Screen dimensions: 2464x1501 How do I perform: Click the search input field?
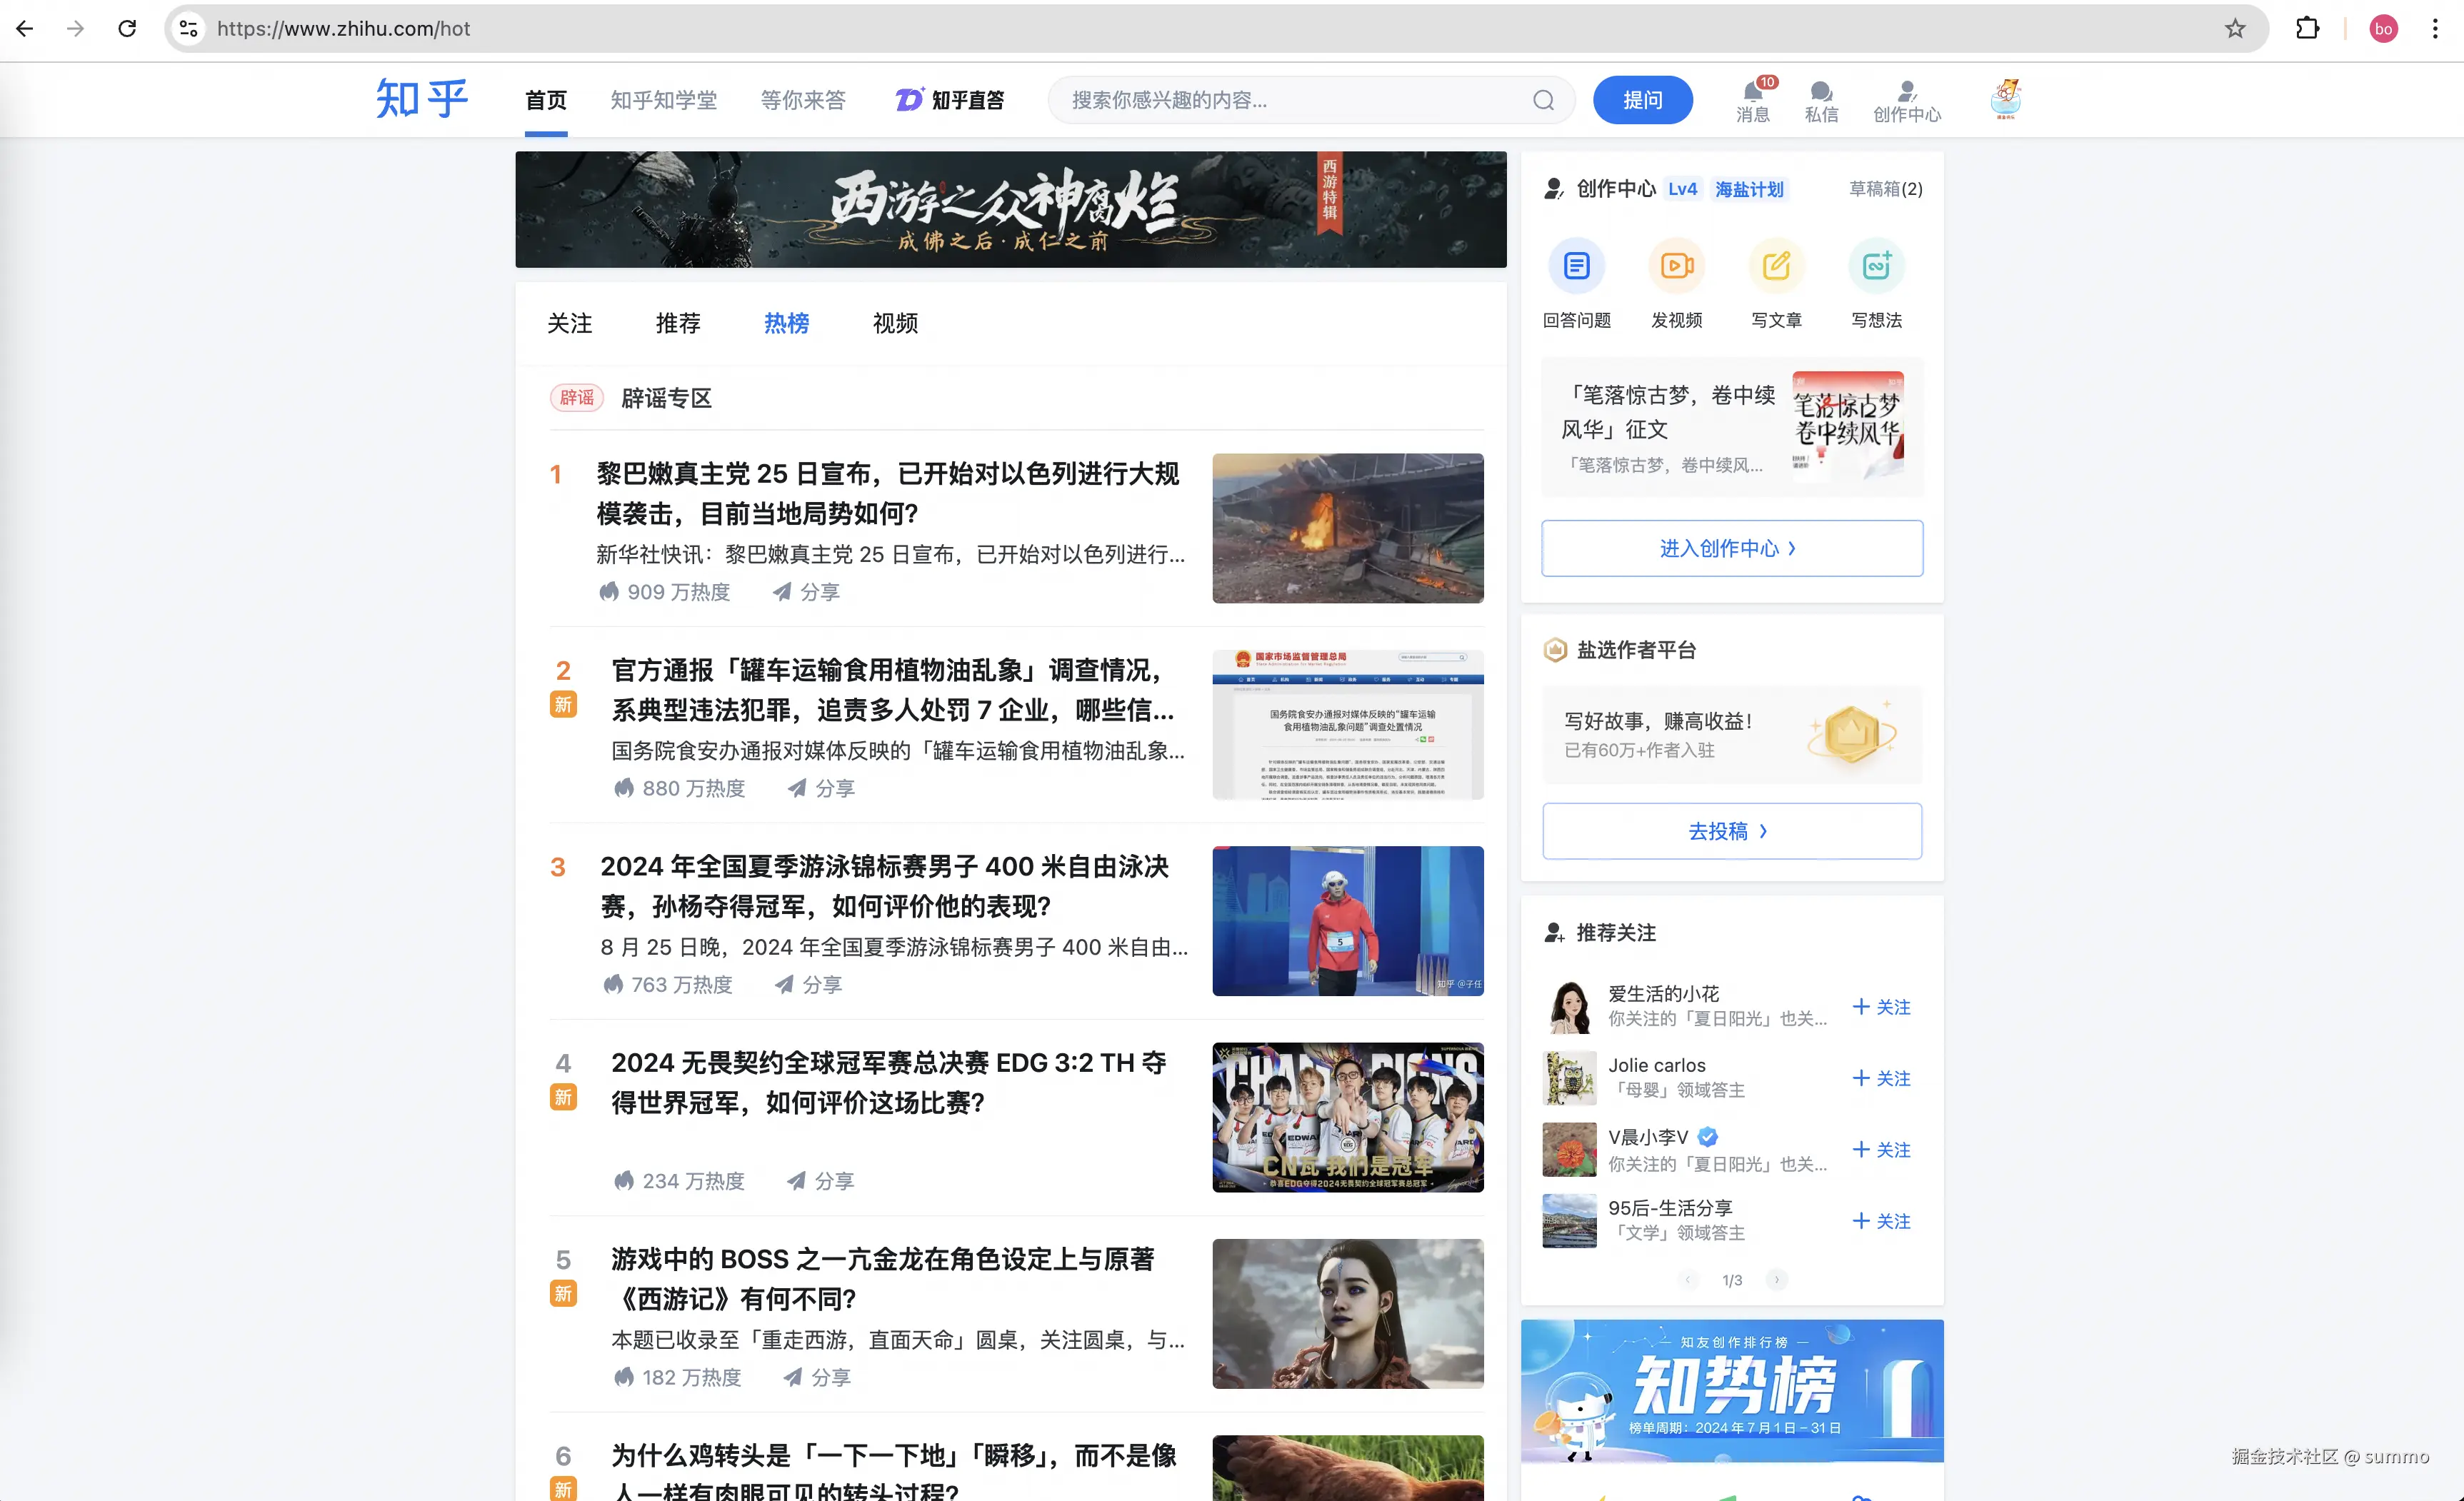pos(1290,100)
